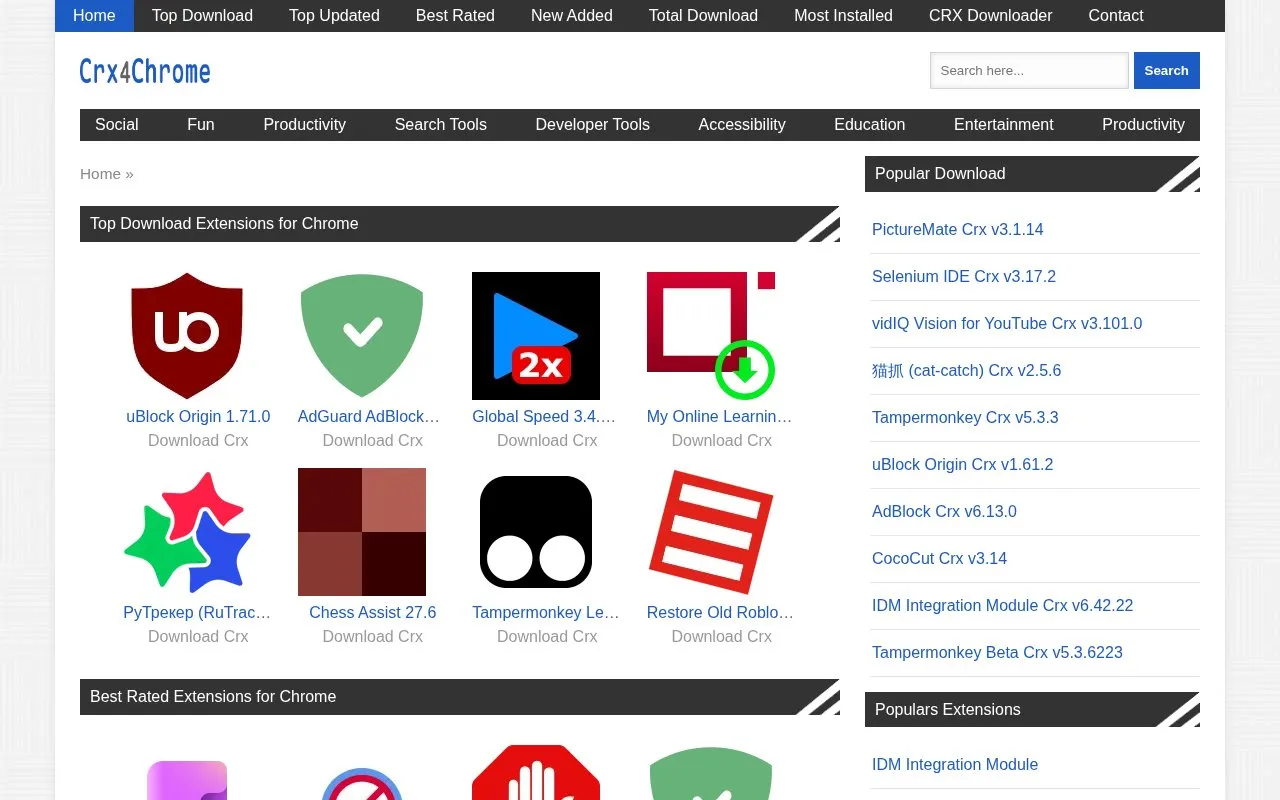Open uBlock Origin Crx v1.61.2 link
This screenshot has width=1280, height=800.
tap(963, 465)
